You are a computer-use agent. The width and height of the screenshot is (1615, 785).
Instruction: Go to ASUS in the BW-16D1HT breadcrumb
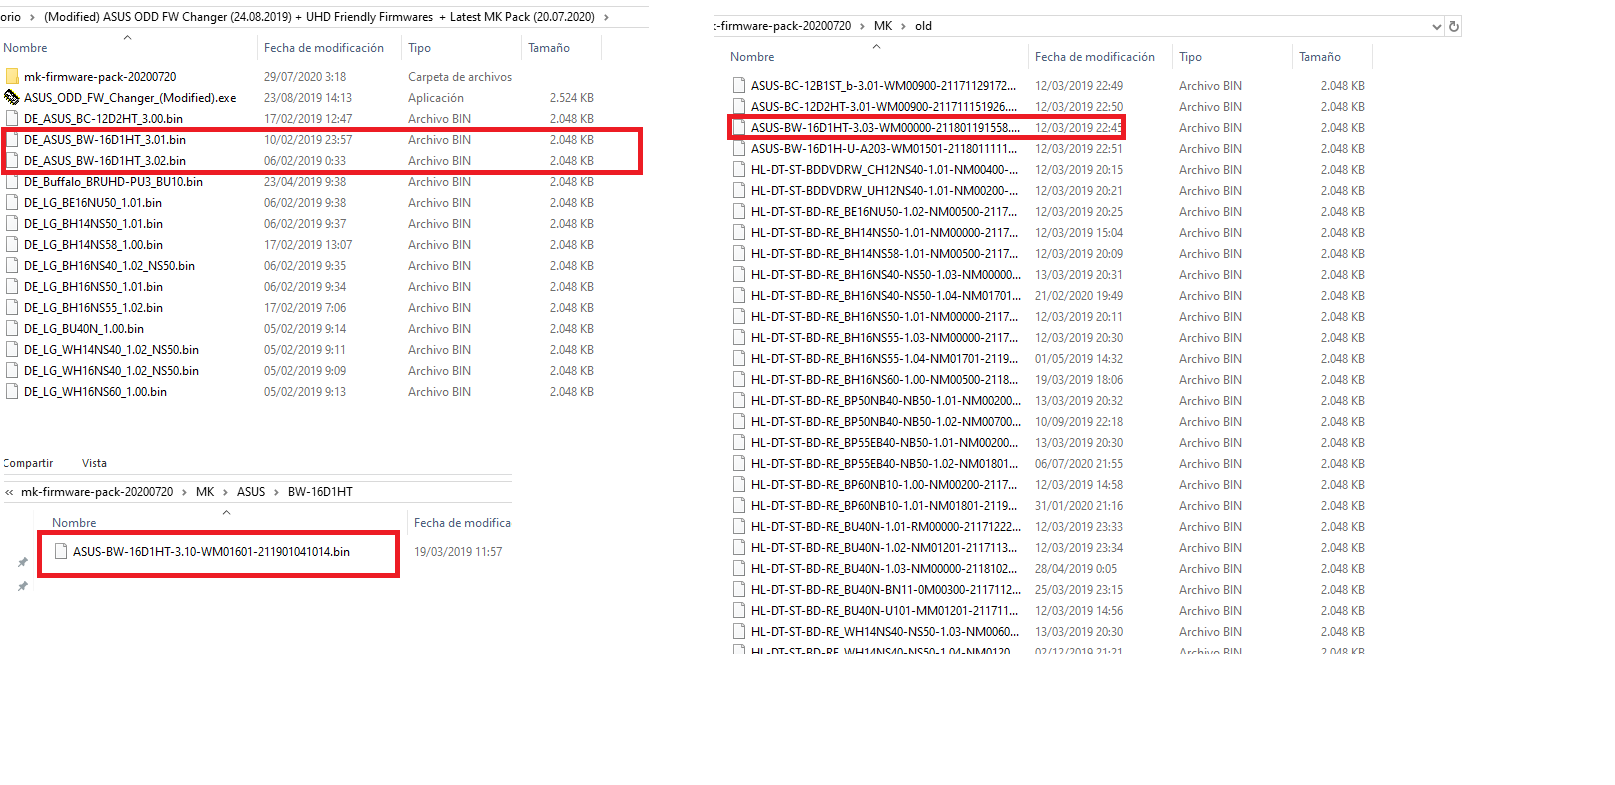click(x=251, y=492)
